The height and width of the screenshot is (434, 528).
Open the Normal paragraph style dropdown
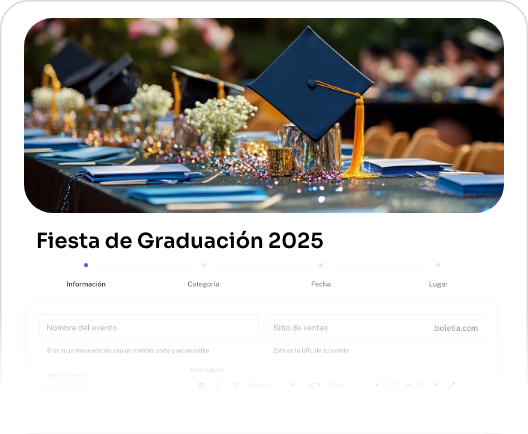pyautogui.click(x=271, y=385)
